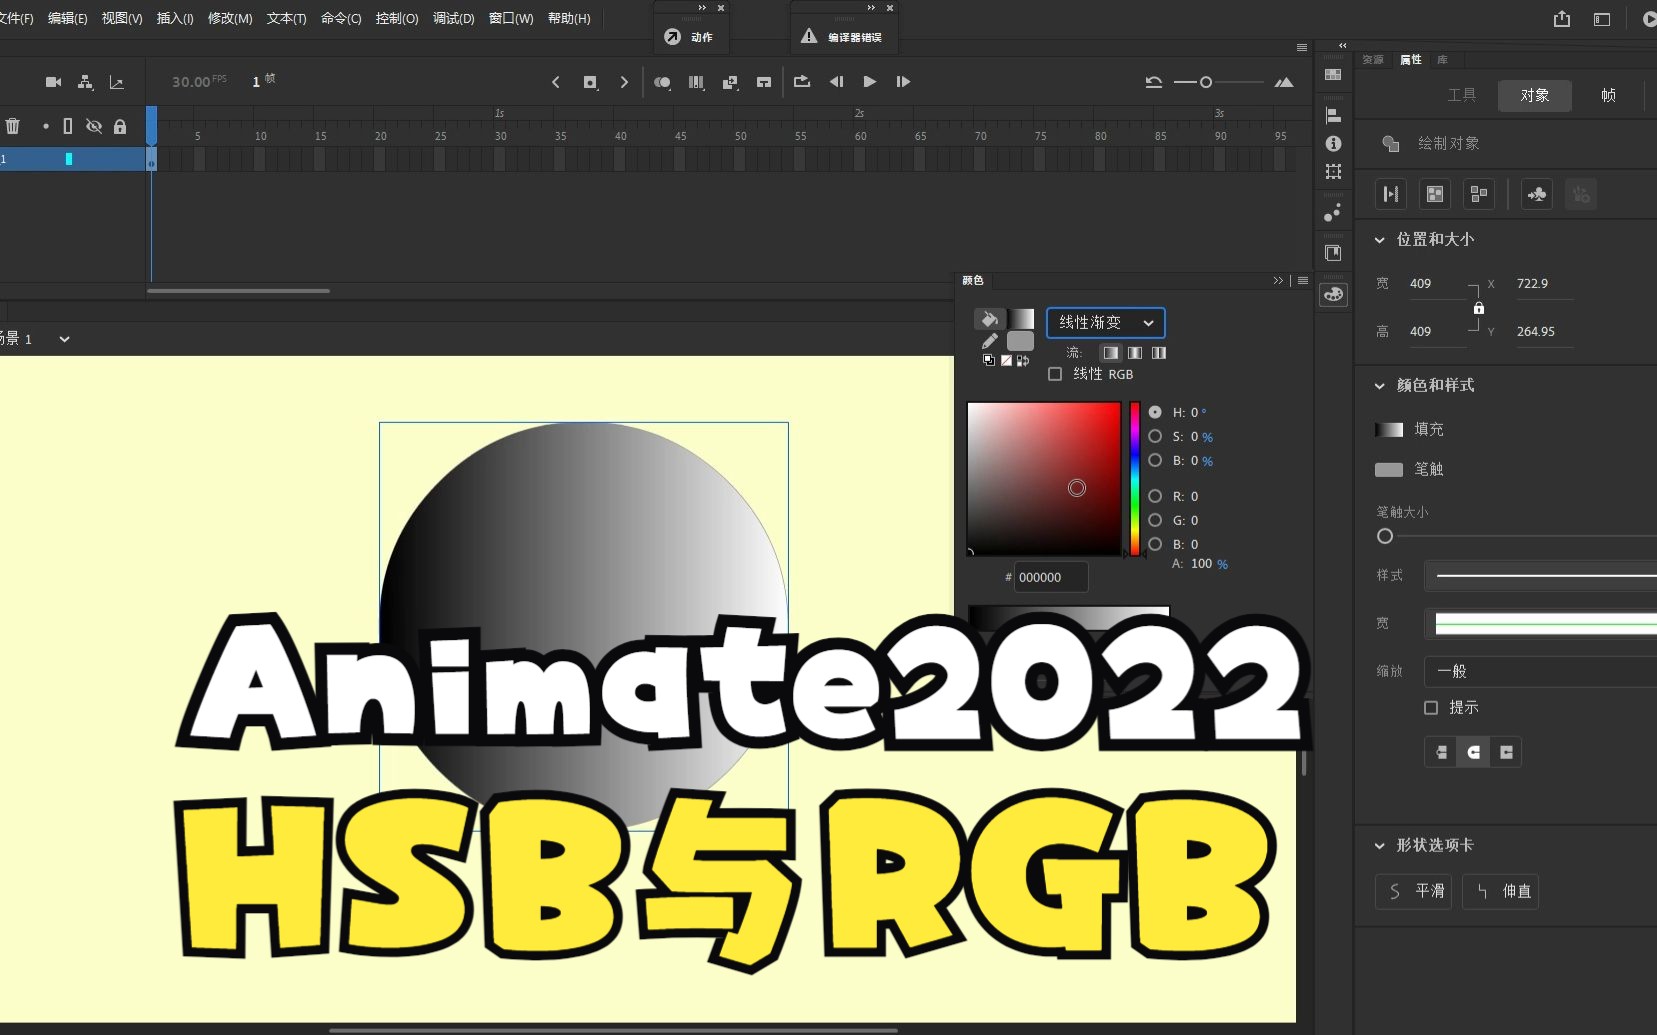The width and height of the screenshot is (1657, 1035).
Task: Collapse the 形状选项卡 section
Action: 1379,845
